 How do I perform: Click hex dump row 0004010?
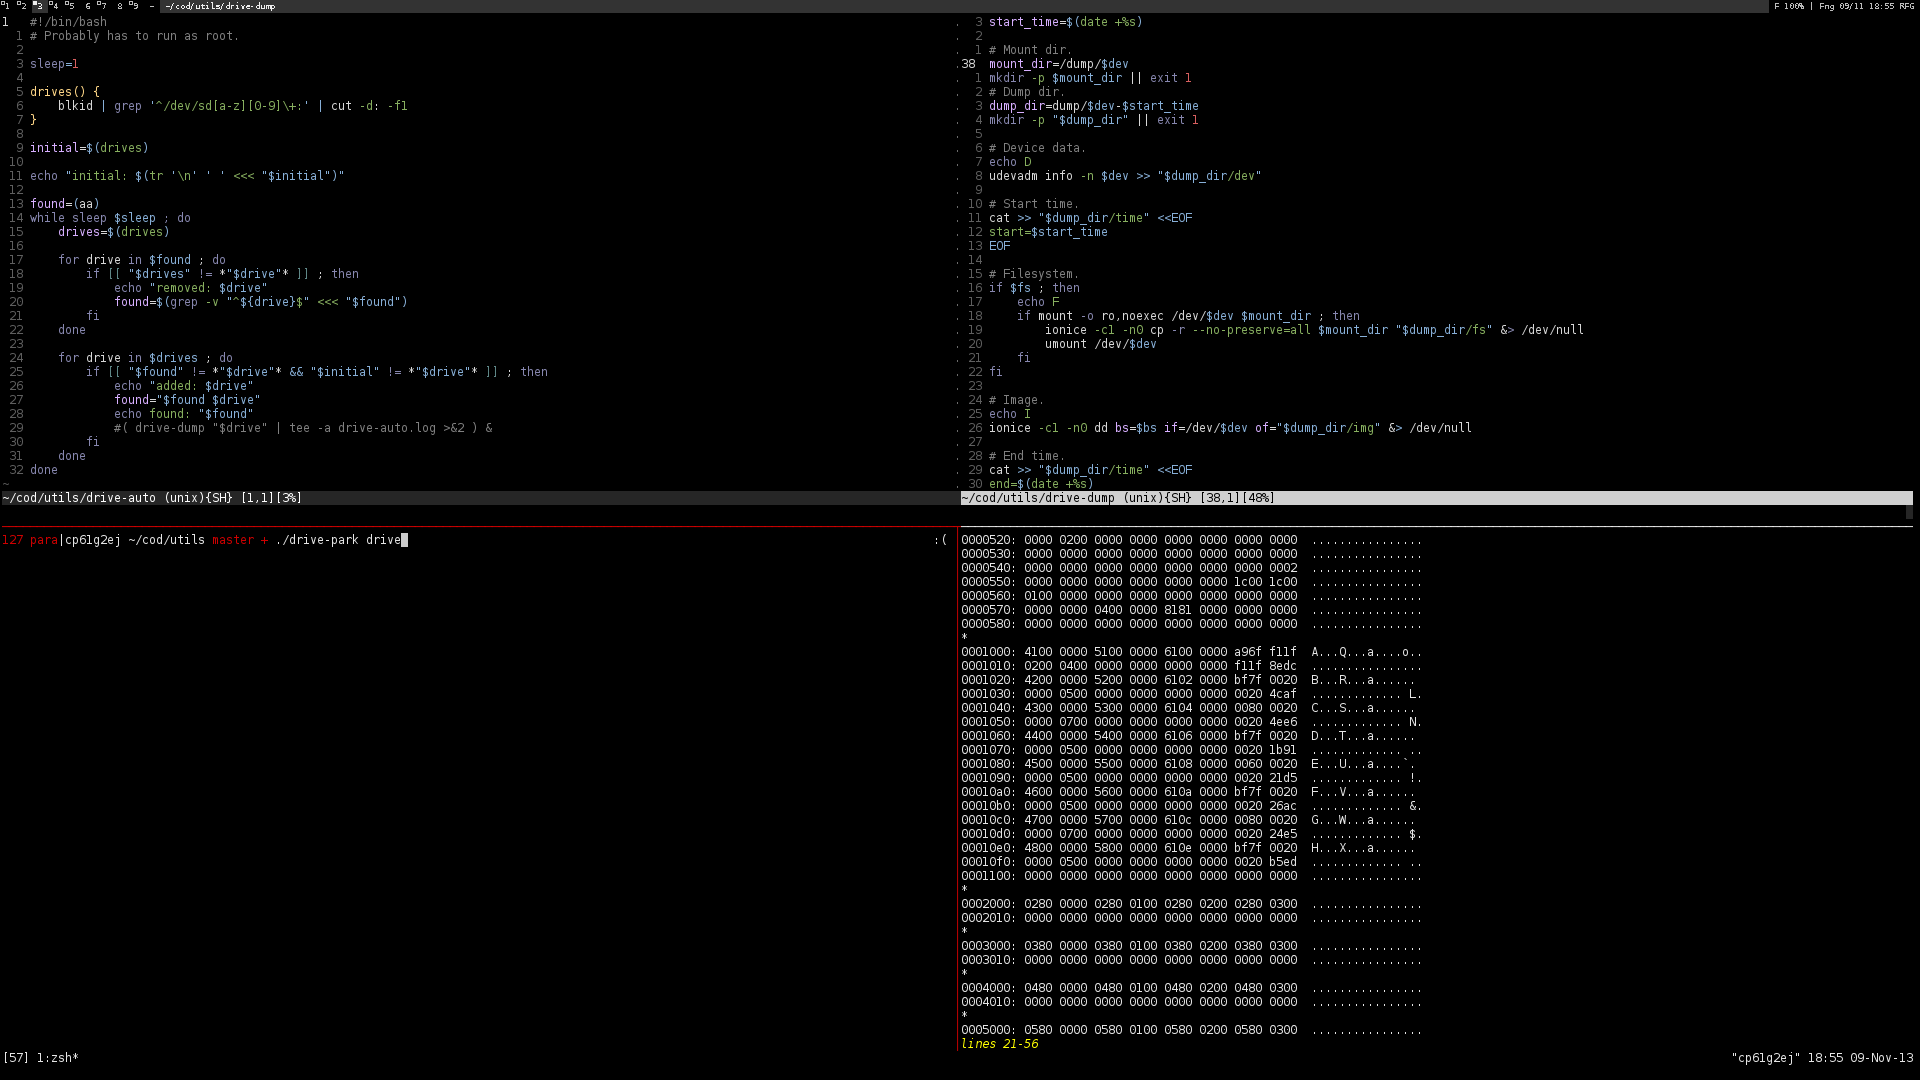tap(1191, 1002)
